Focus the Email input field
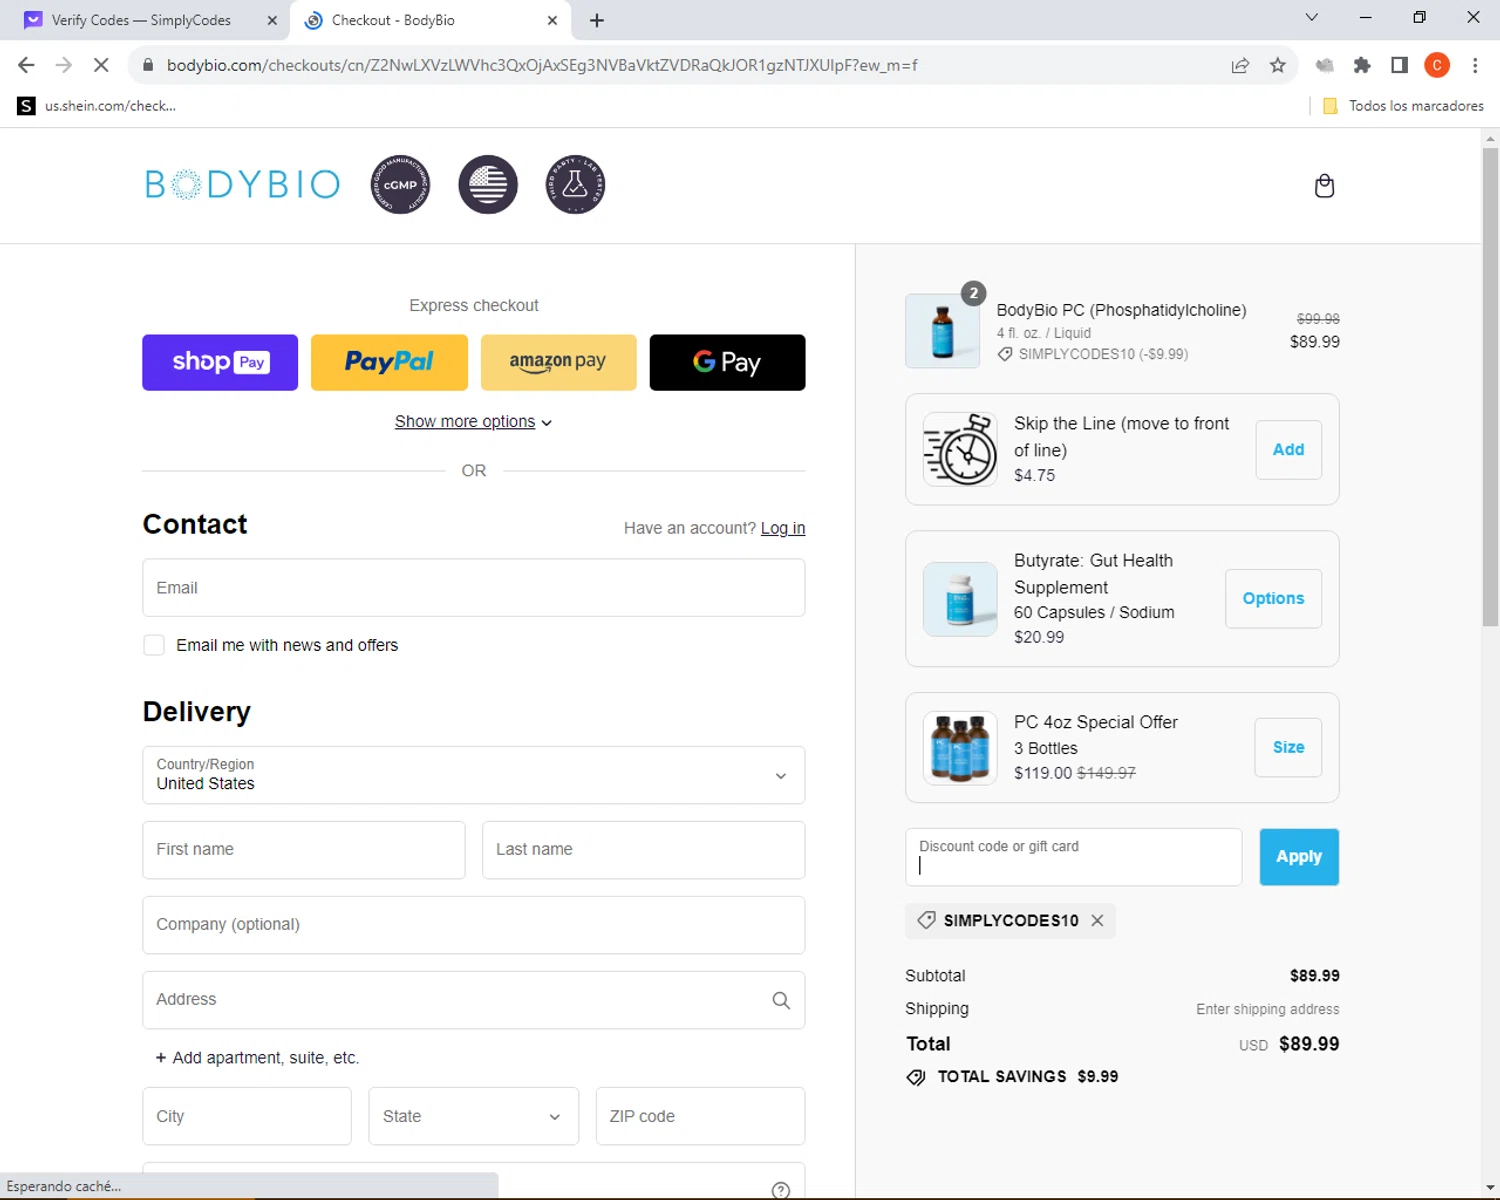 tap(474, 588)
